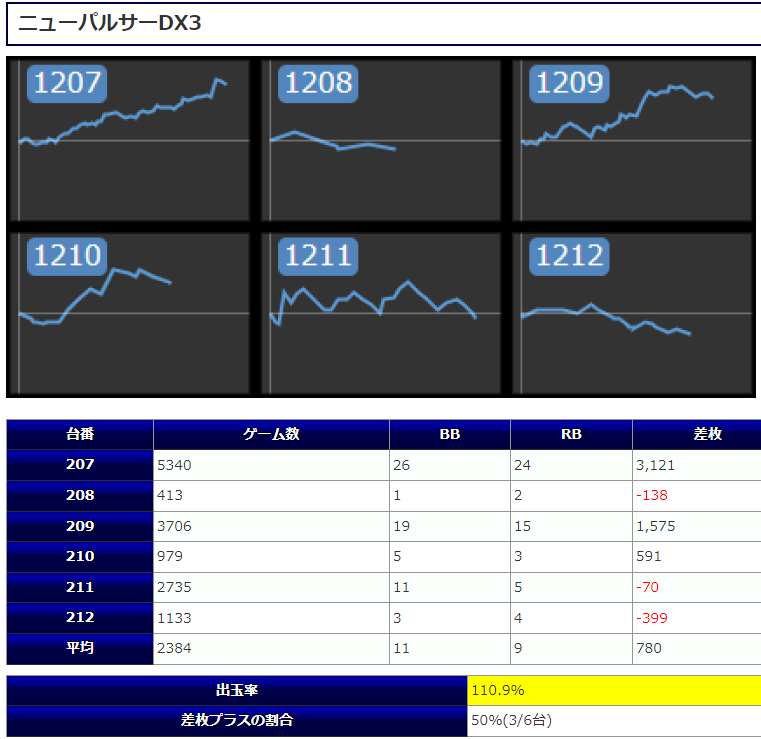Click red difference value -399
The height and width of the screenshot is (739, 761).
697,618
